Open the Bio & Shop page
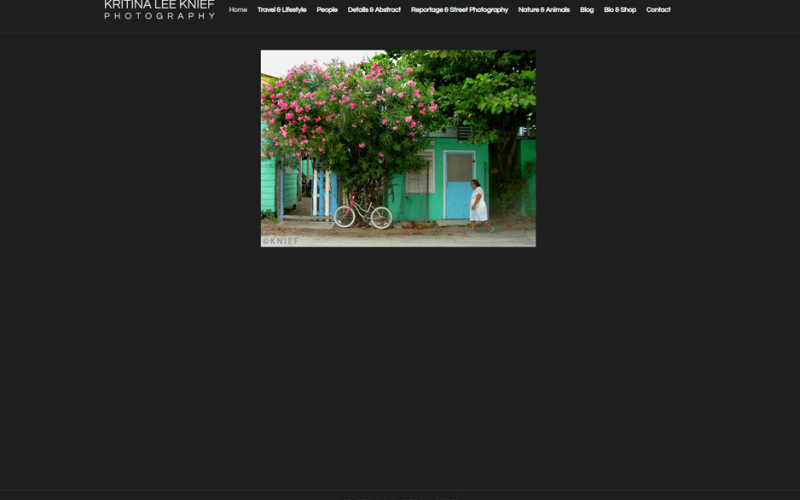Image resolution: width=800 pixels, height=500 pixels. coord(620,10)
